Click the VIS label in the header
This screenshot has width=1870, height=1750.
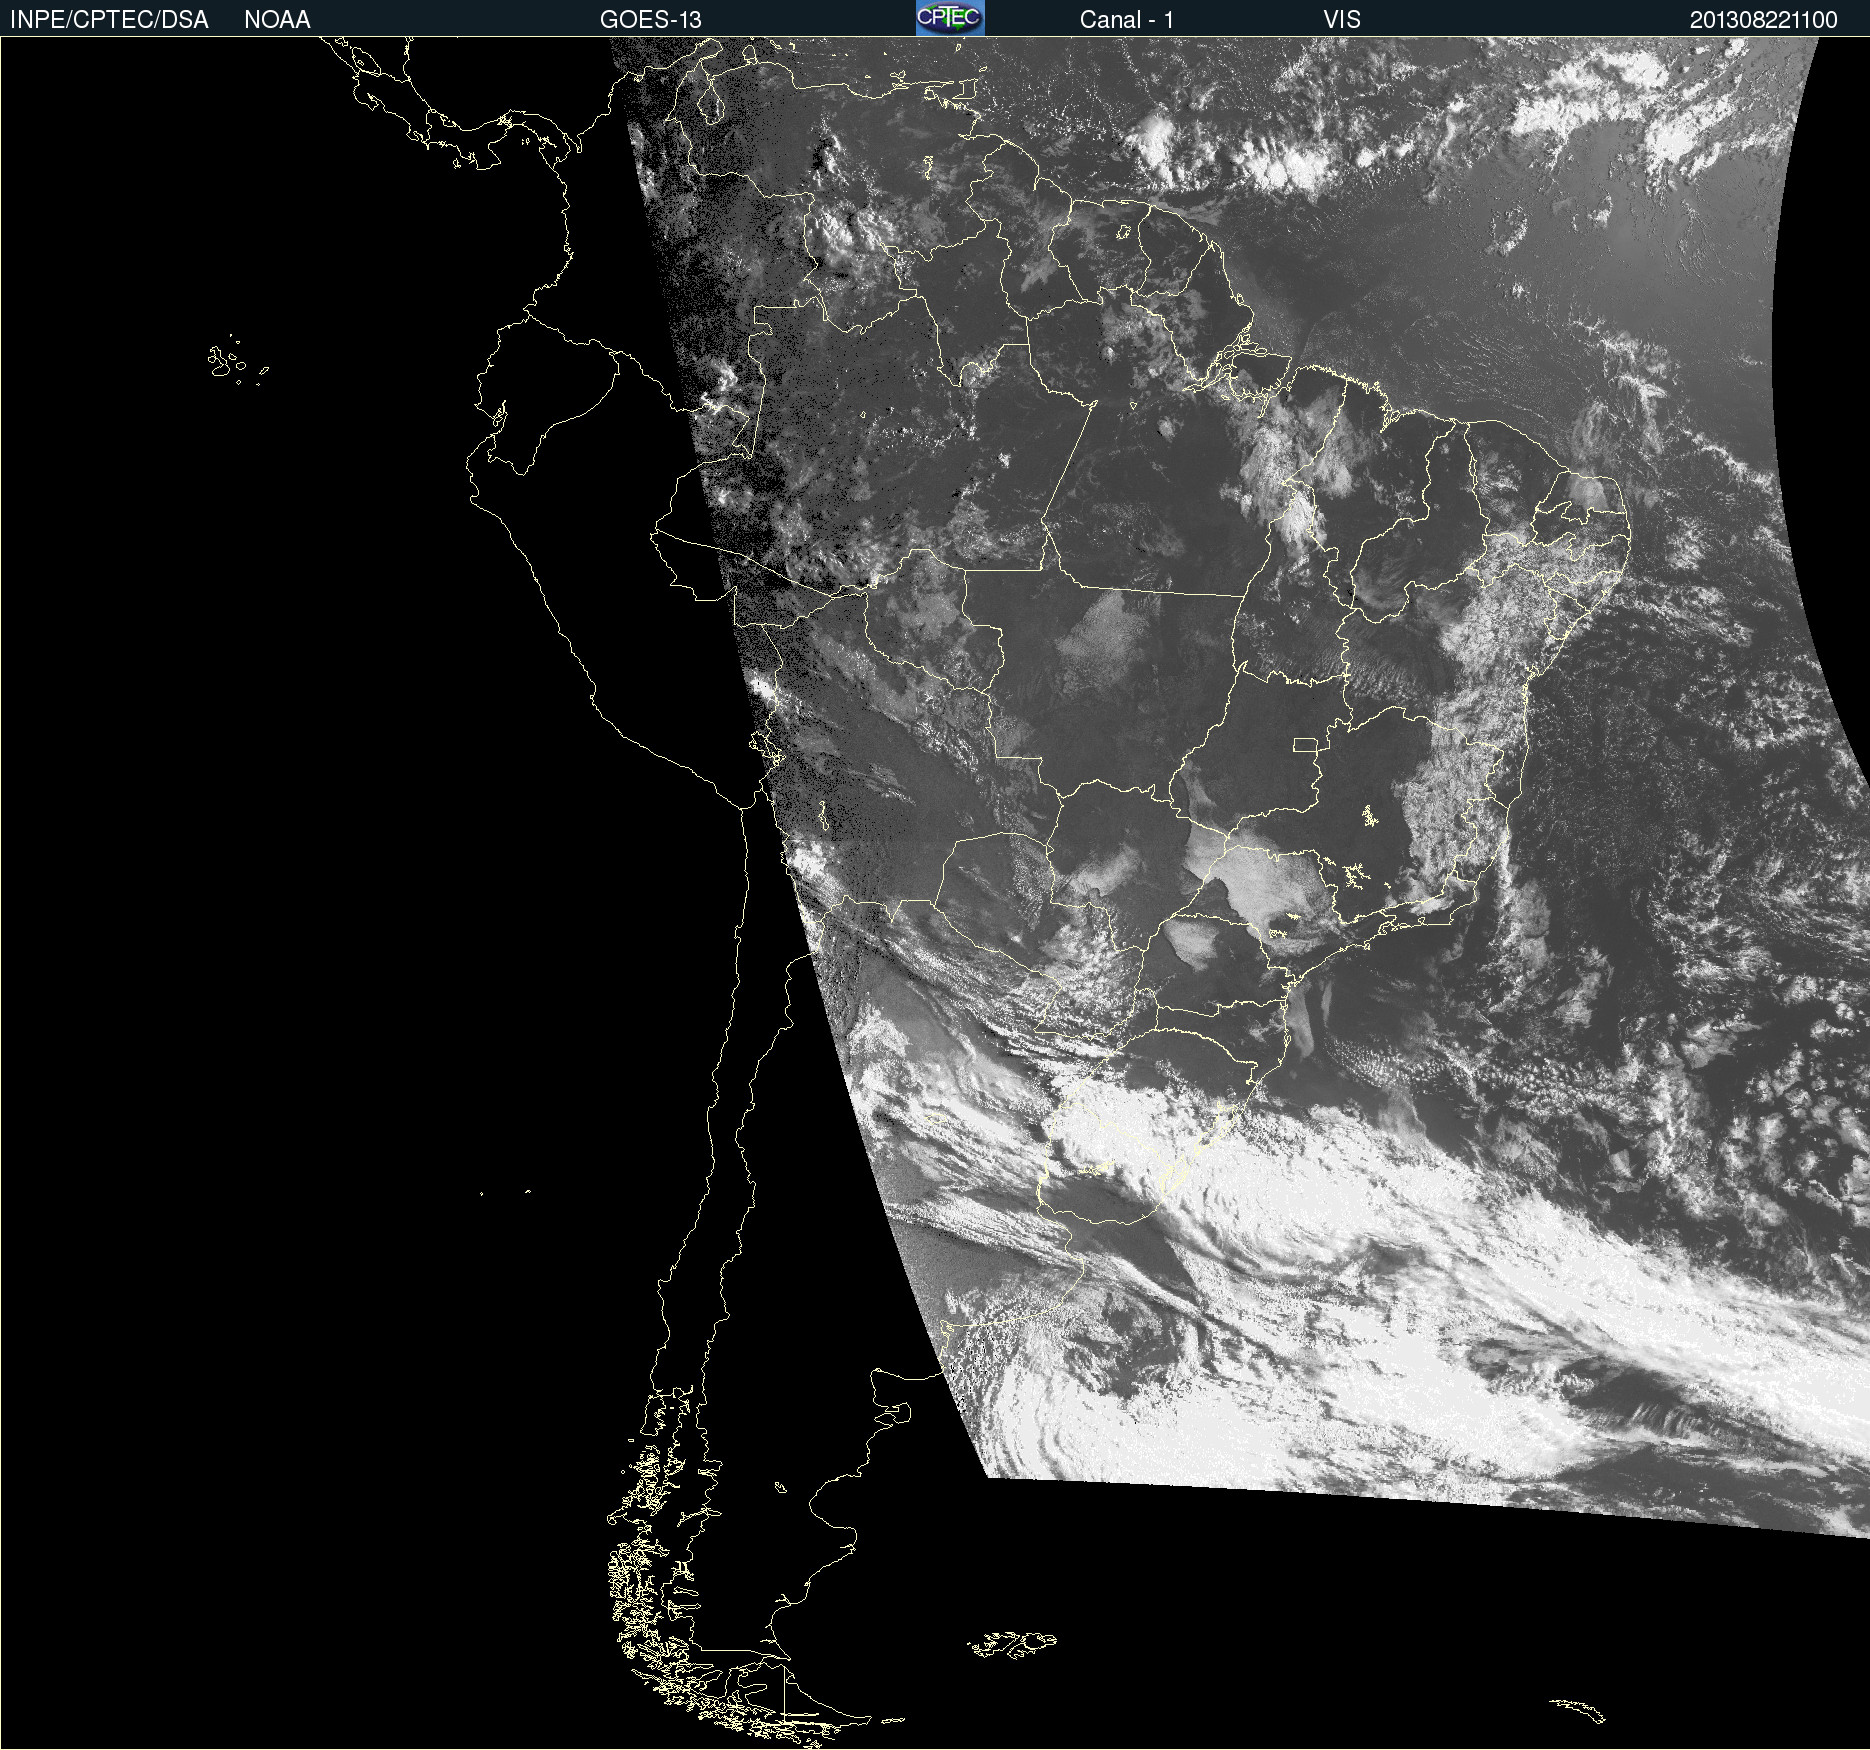(x=1342, y=20)
